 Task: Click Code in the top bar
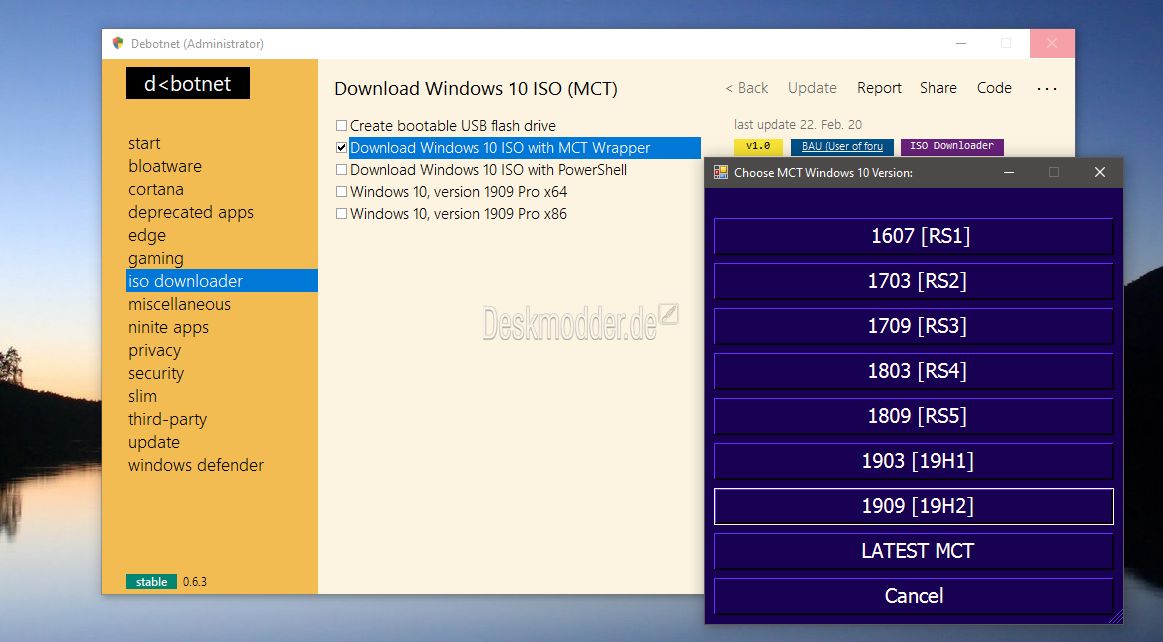[x=994, y=87]
